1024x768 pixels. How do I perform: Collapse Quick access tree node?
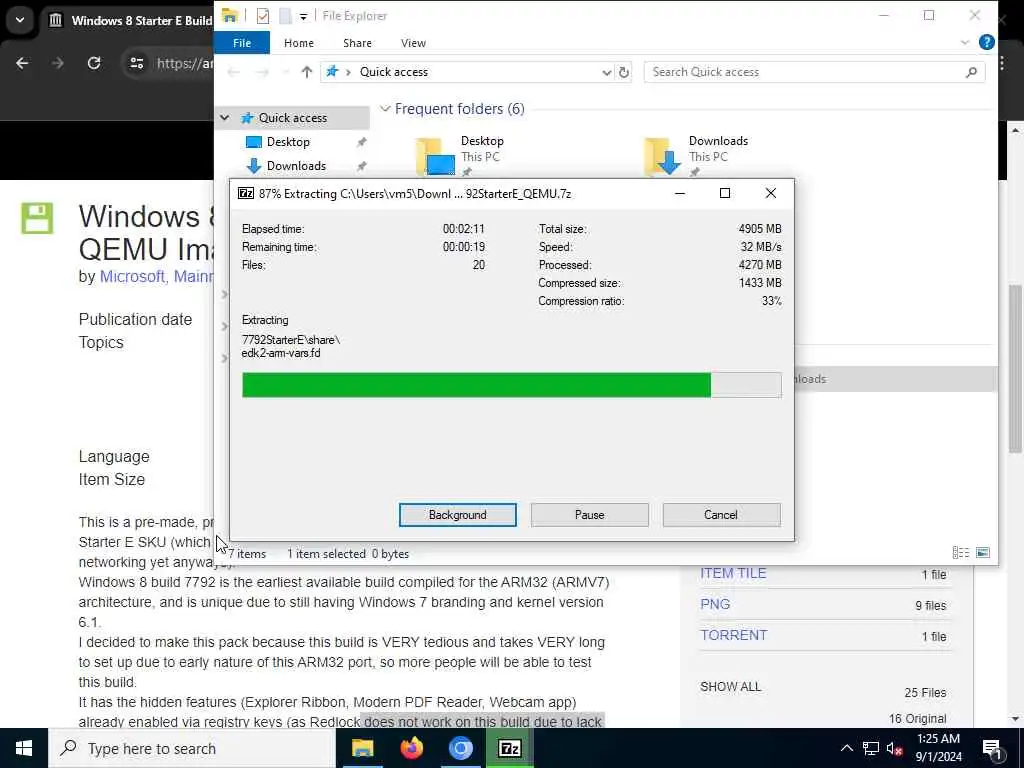pyautogui.click(x=225, y=118)
